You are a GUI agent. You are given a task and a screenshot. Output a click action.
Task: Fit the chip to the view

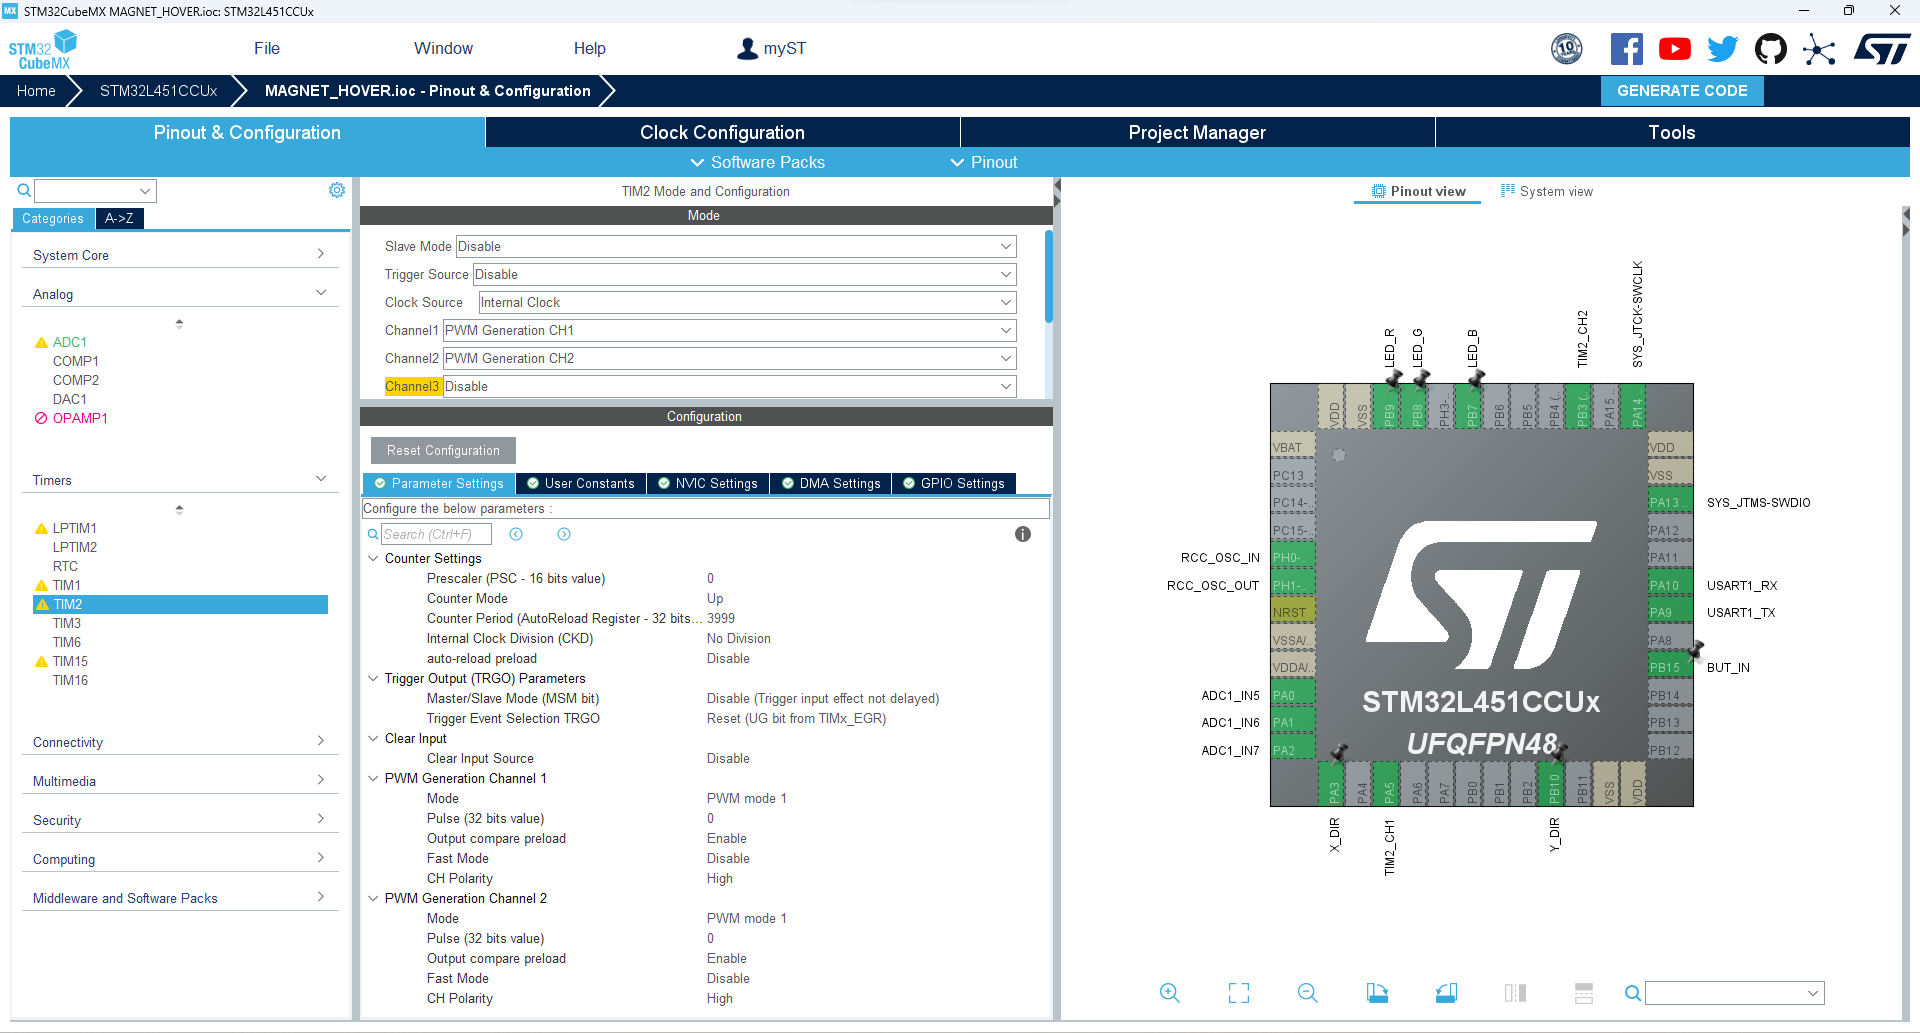tap(1239, 992)
